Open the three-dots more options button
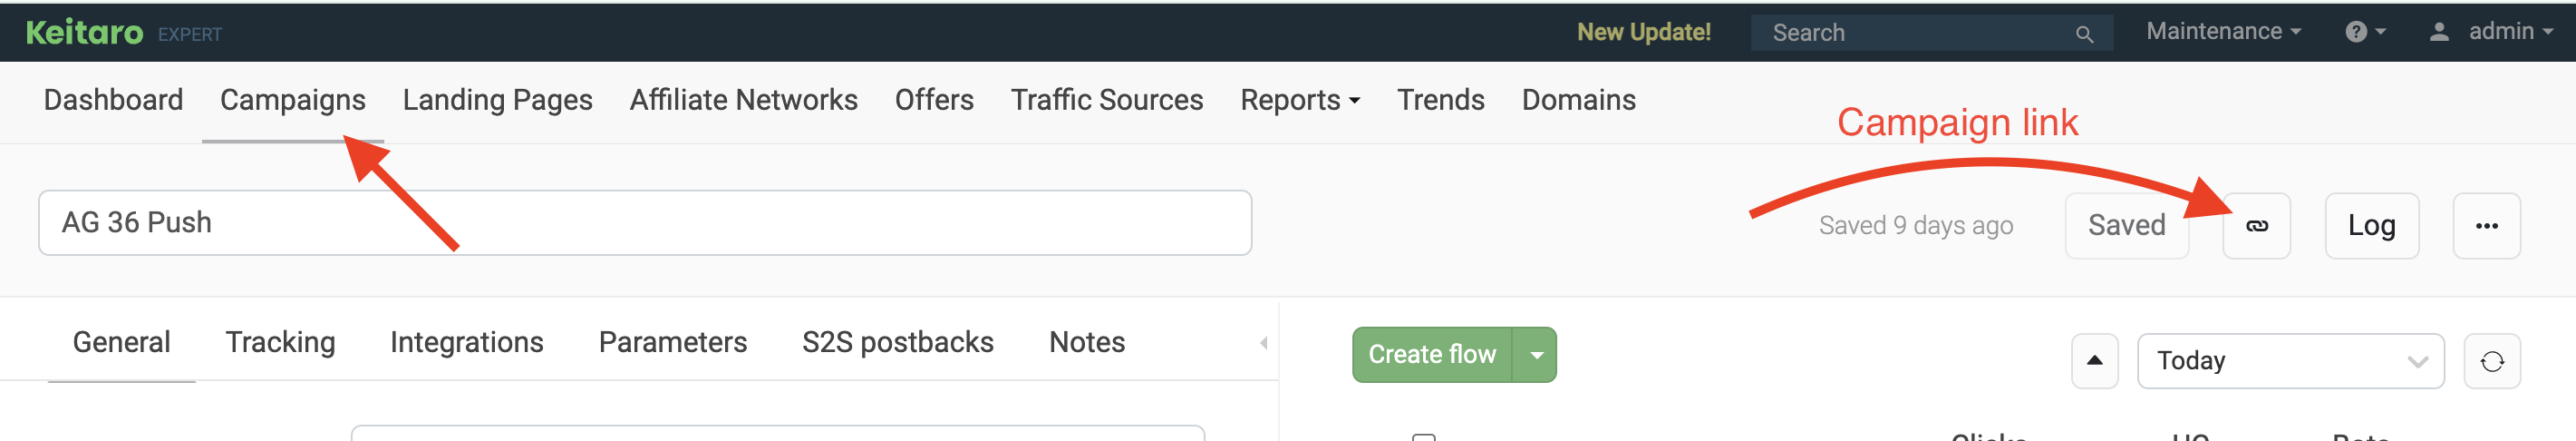This screenshot has height=441, width=2576. [2486, 226]
